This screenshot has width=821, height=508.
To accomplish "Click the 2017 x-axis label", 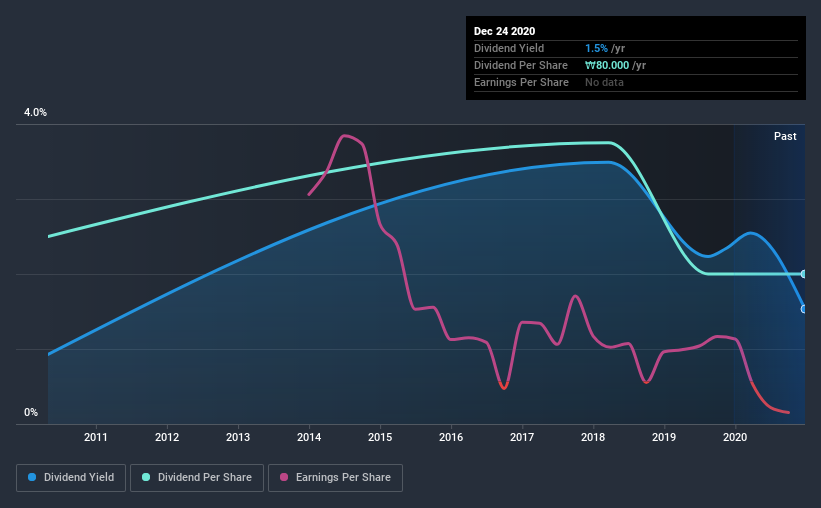I will (x=522, y=437).
